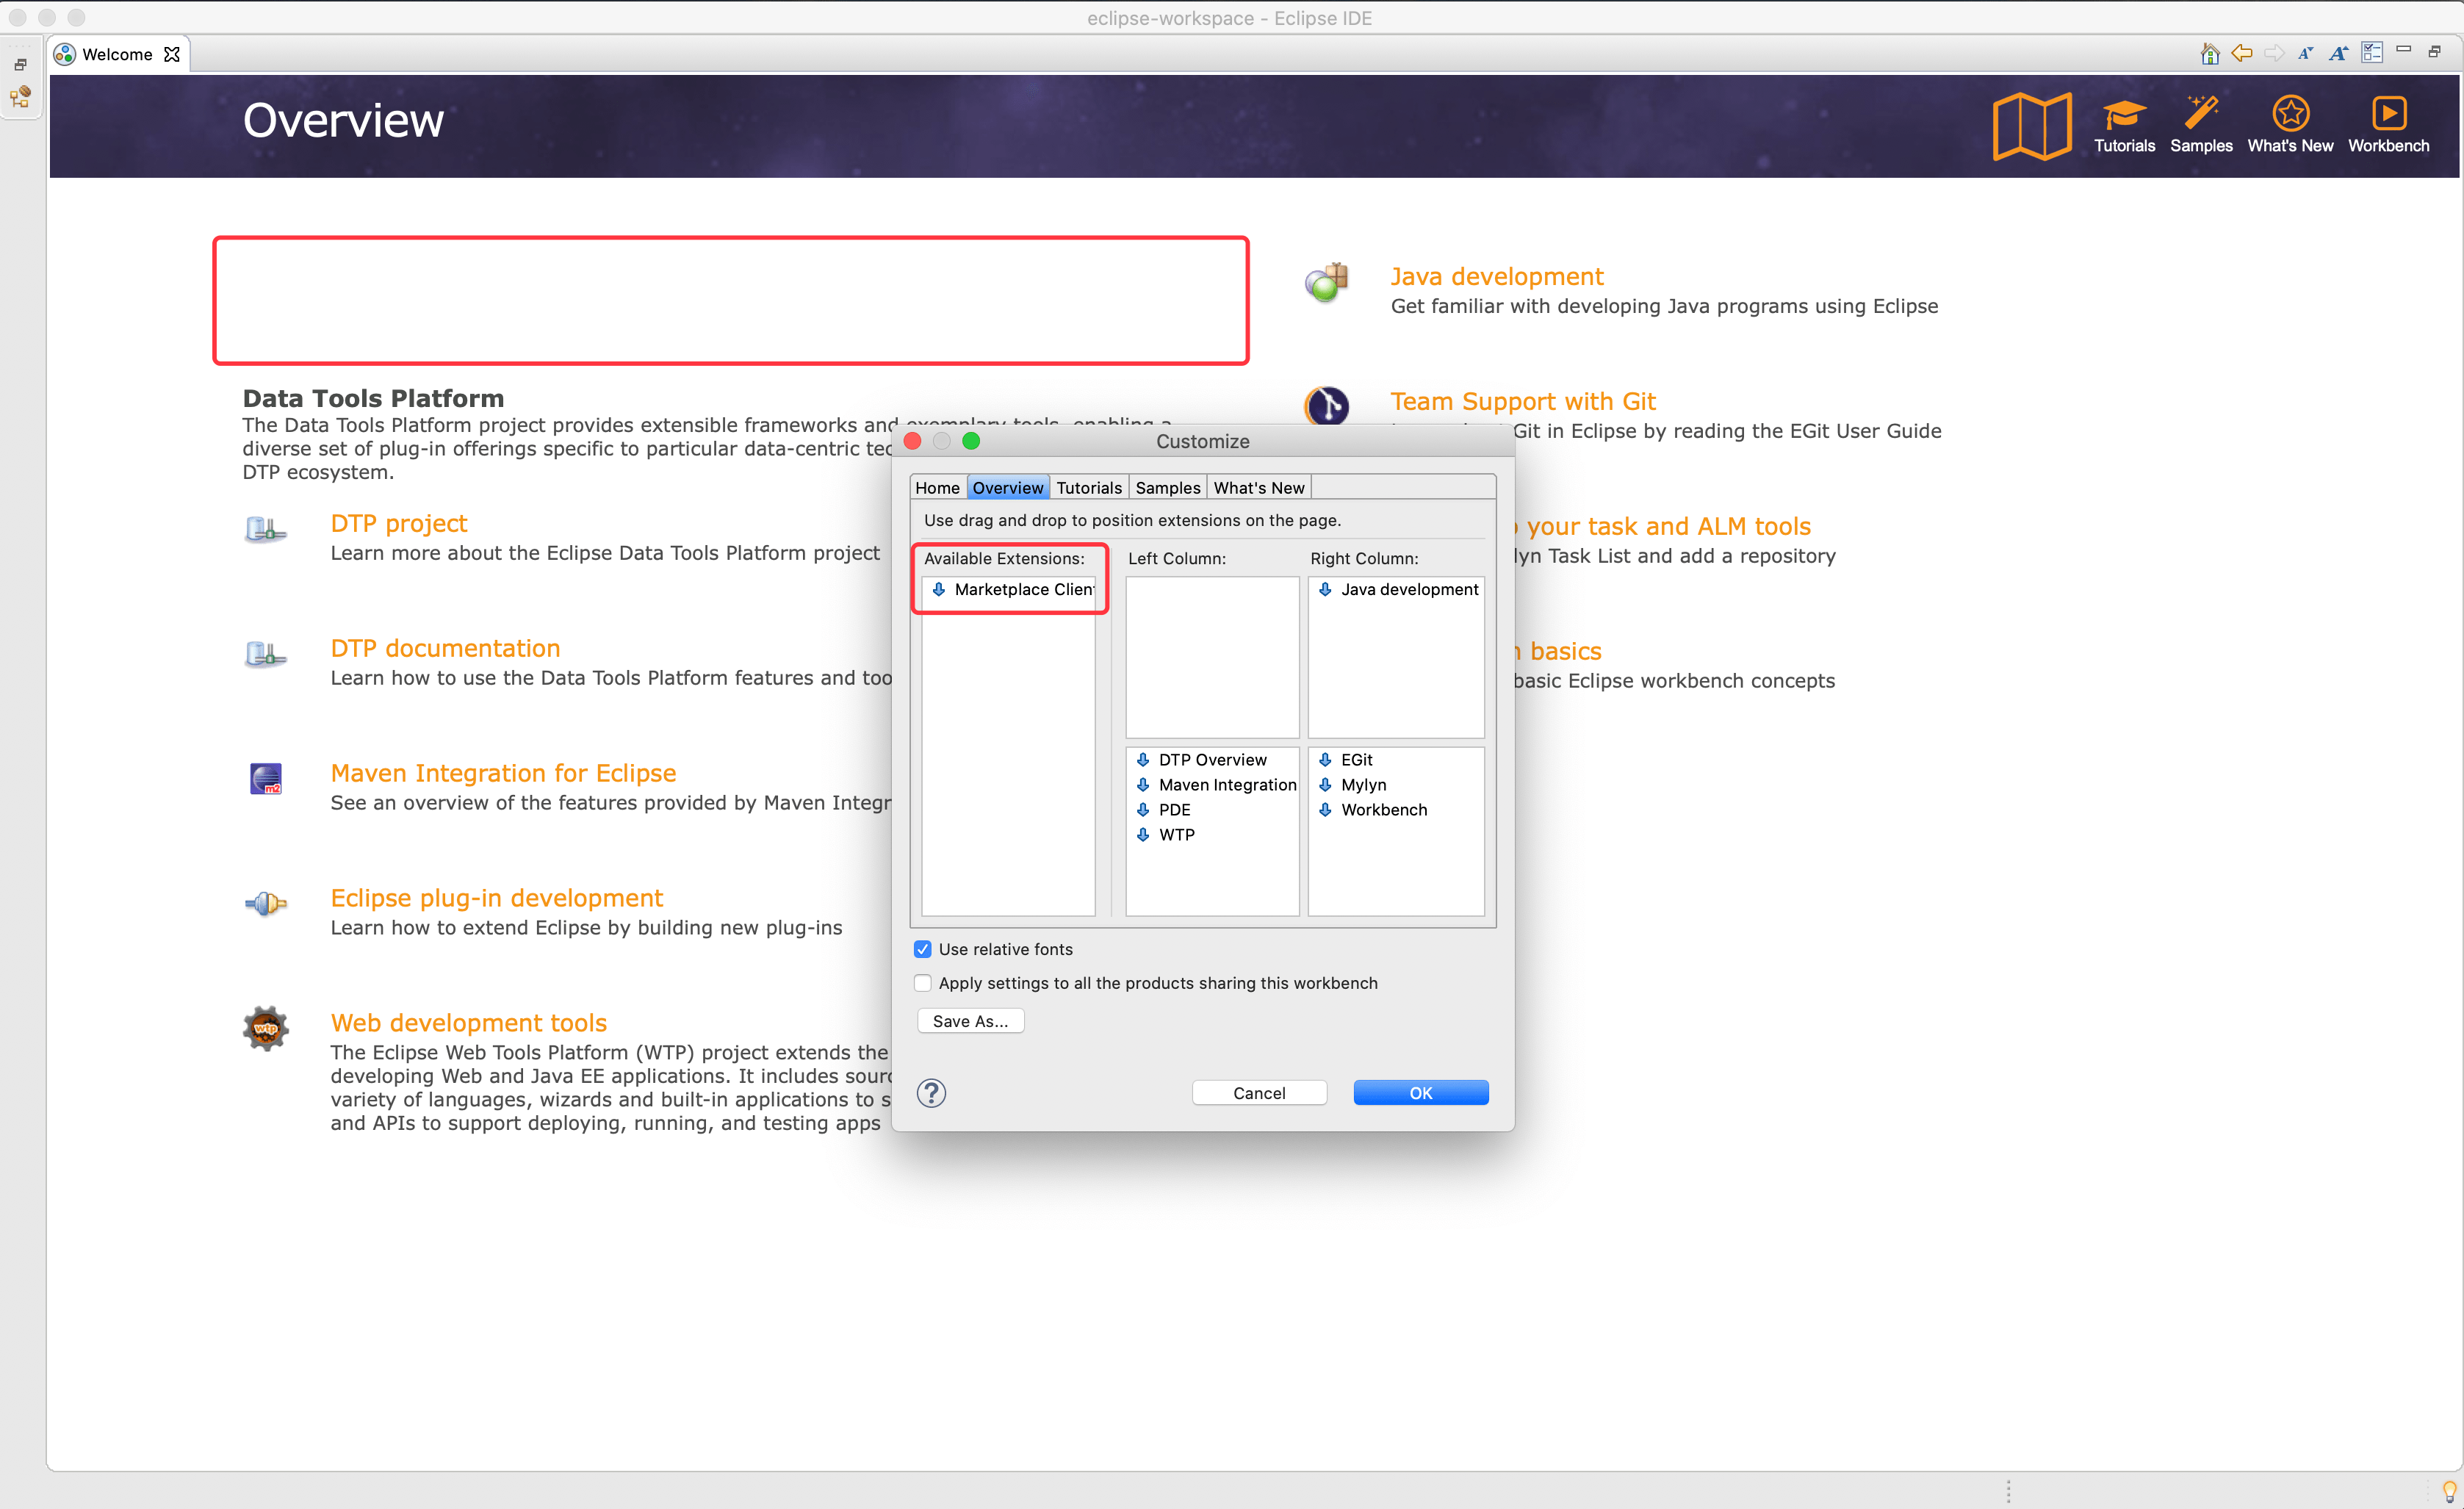This screenshot has width=2464, height=1509.
Task: Switch to the Home tab in Customize
Action: (x=937, y=487)
